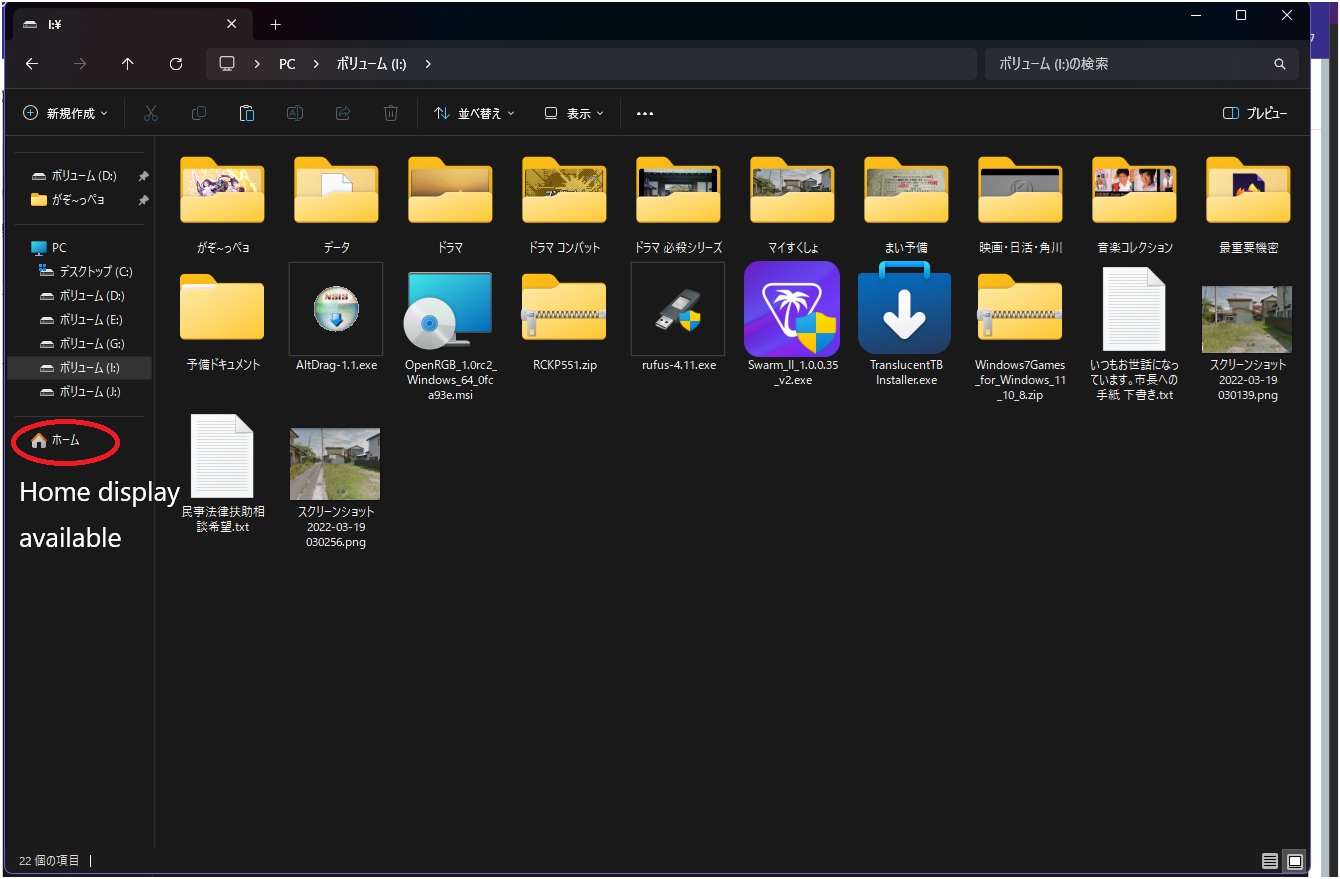
Task: Switch to large icons view in status bar
Action: pyautogui.click(x=1295, y=861)
